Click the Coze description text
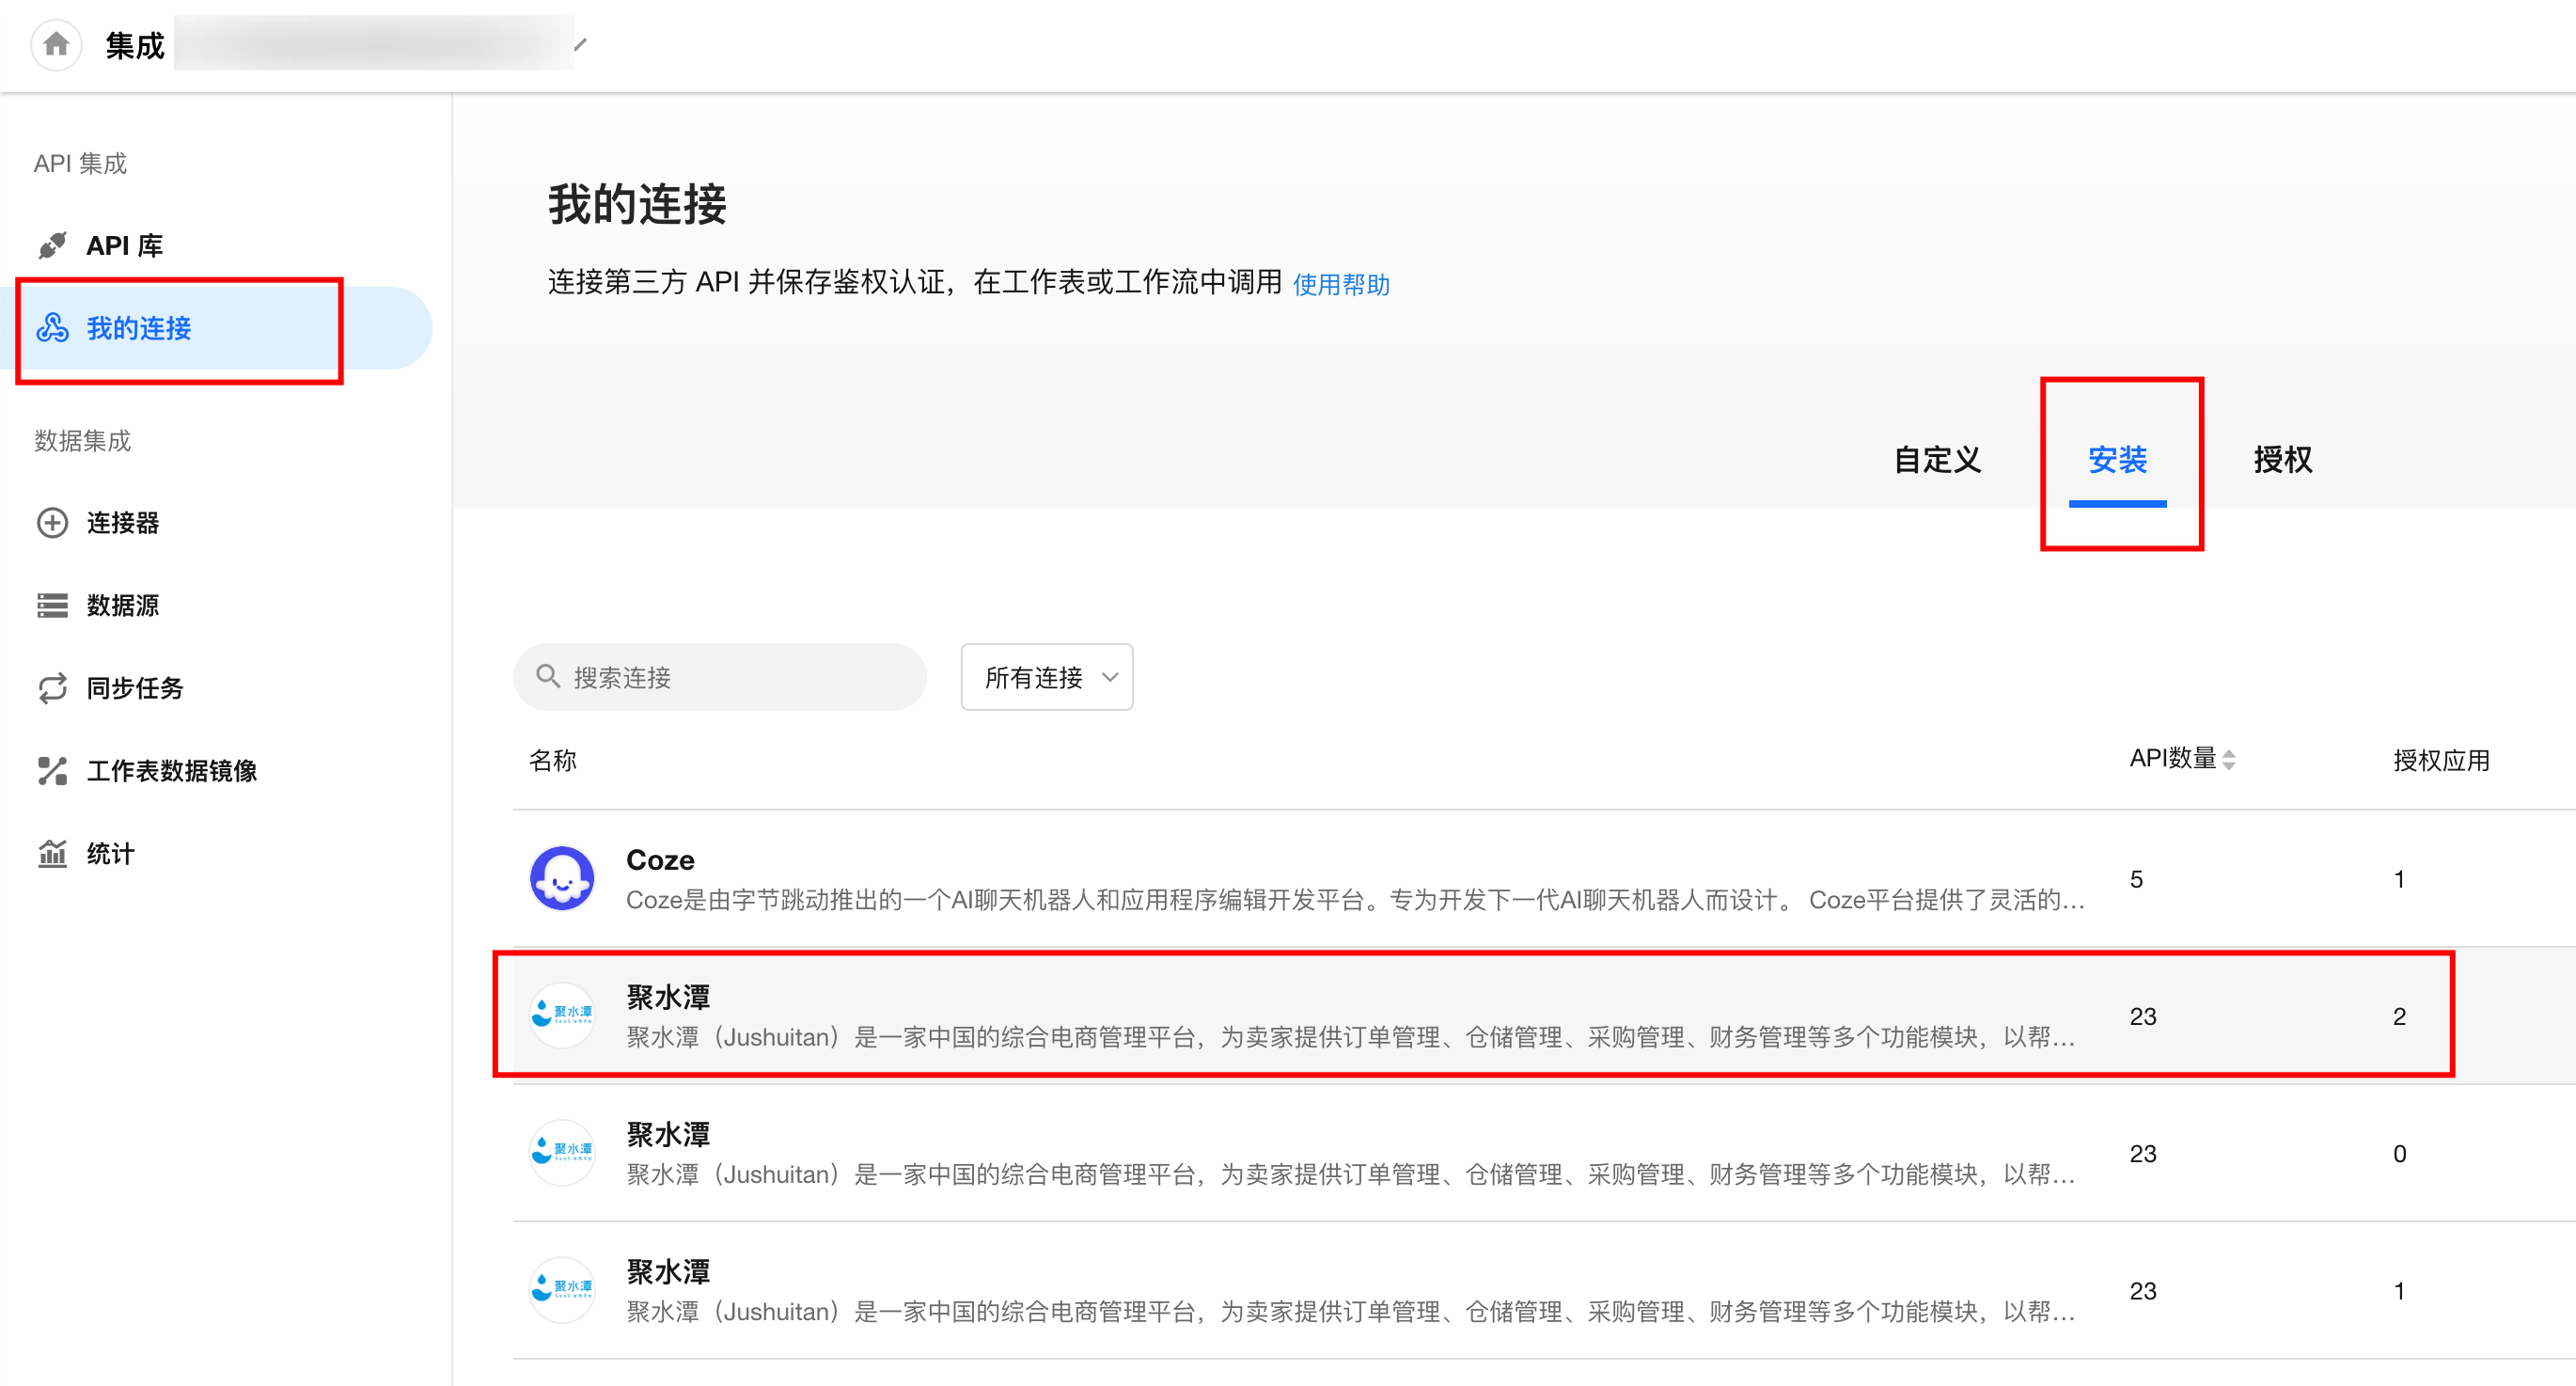The height and width of the screenshot is (1386, 2576). click(1355, 900)
